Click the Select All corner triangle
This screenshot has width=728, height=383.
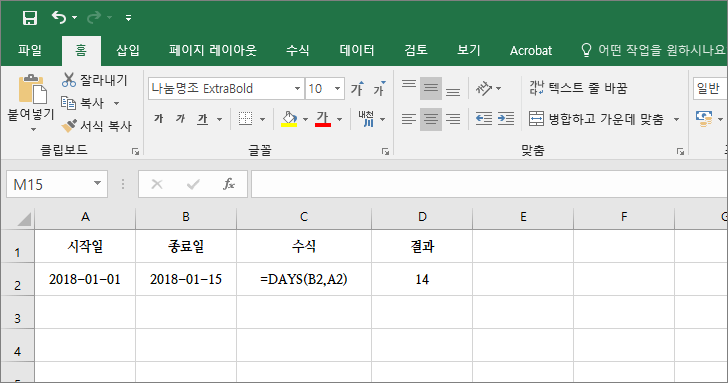tap(24, 219)
